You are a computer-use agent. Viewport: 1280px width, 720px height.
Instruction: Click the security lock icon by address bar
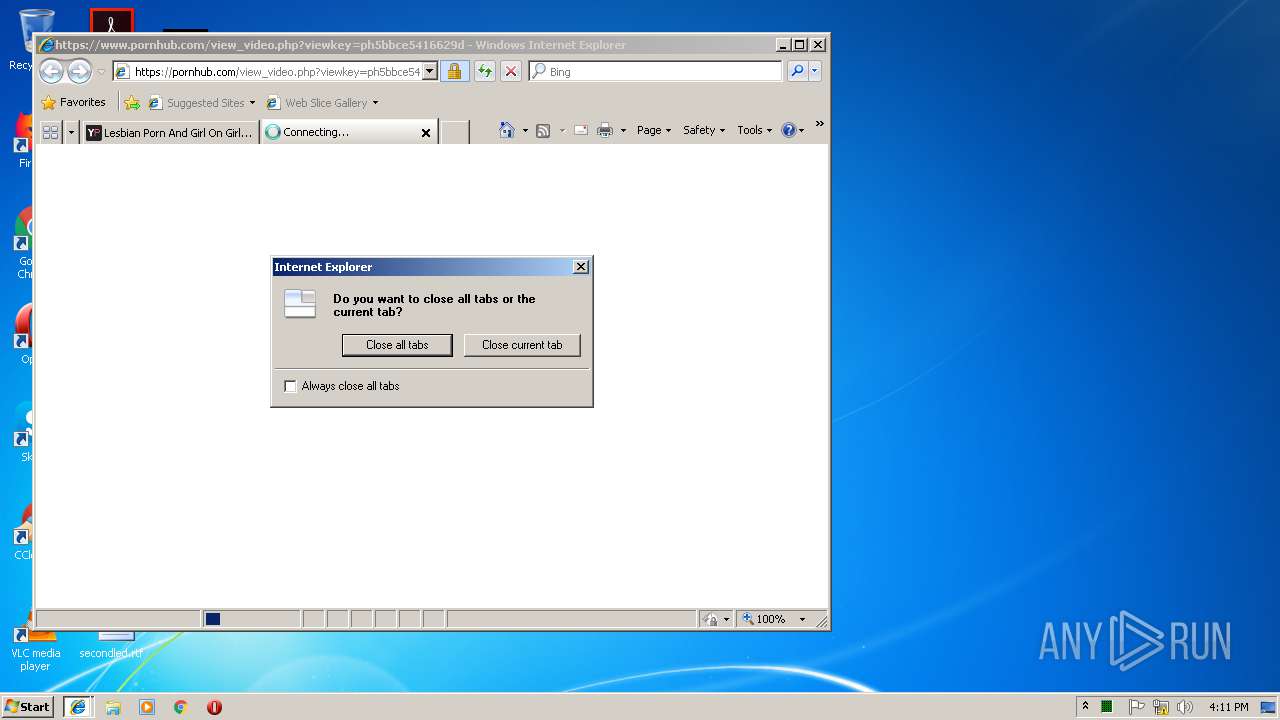point(454,71)
